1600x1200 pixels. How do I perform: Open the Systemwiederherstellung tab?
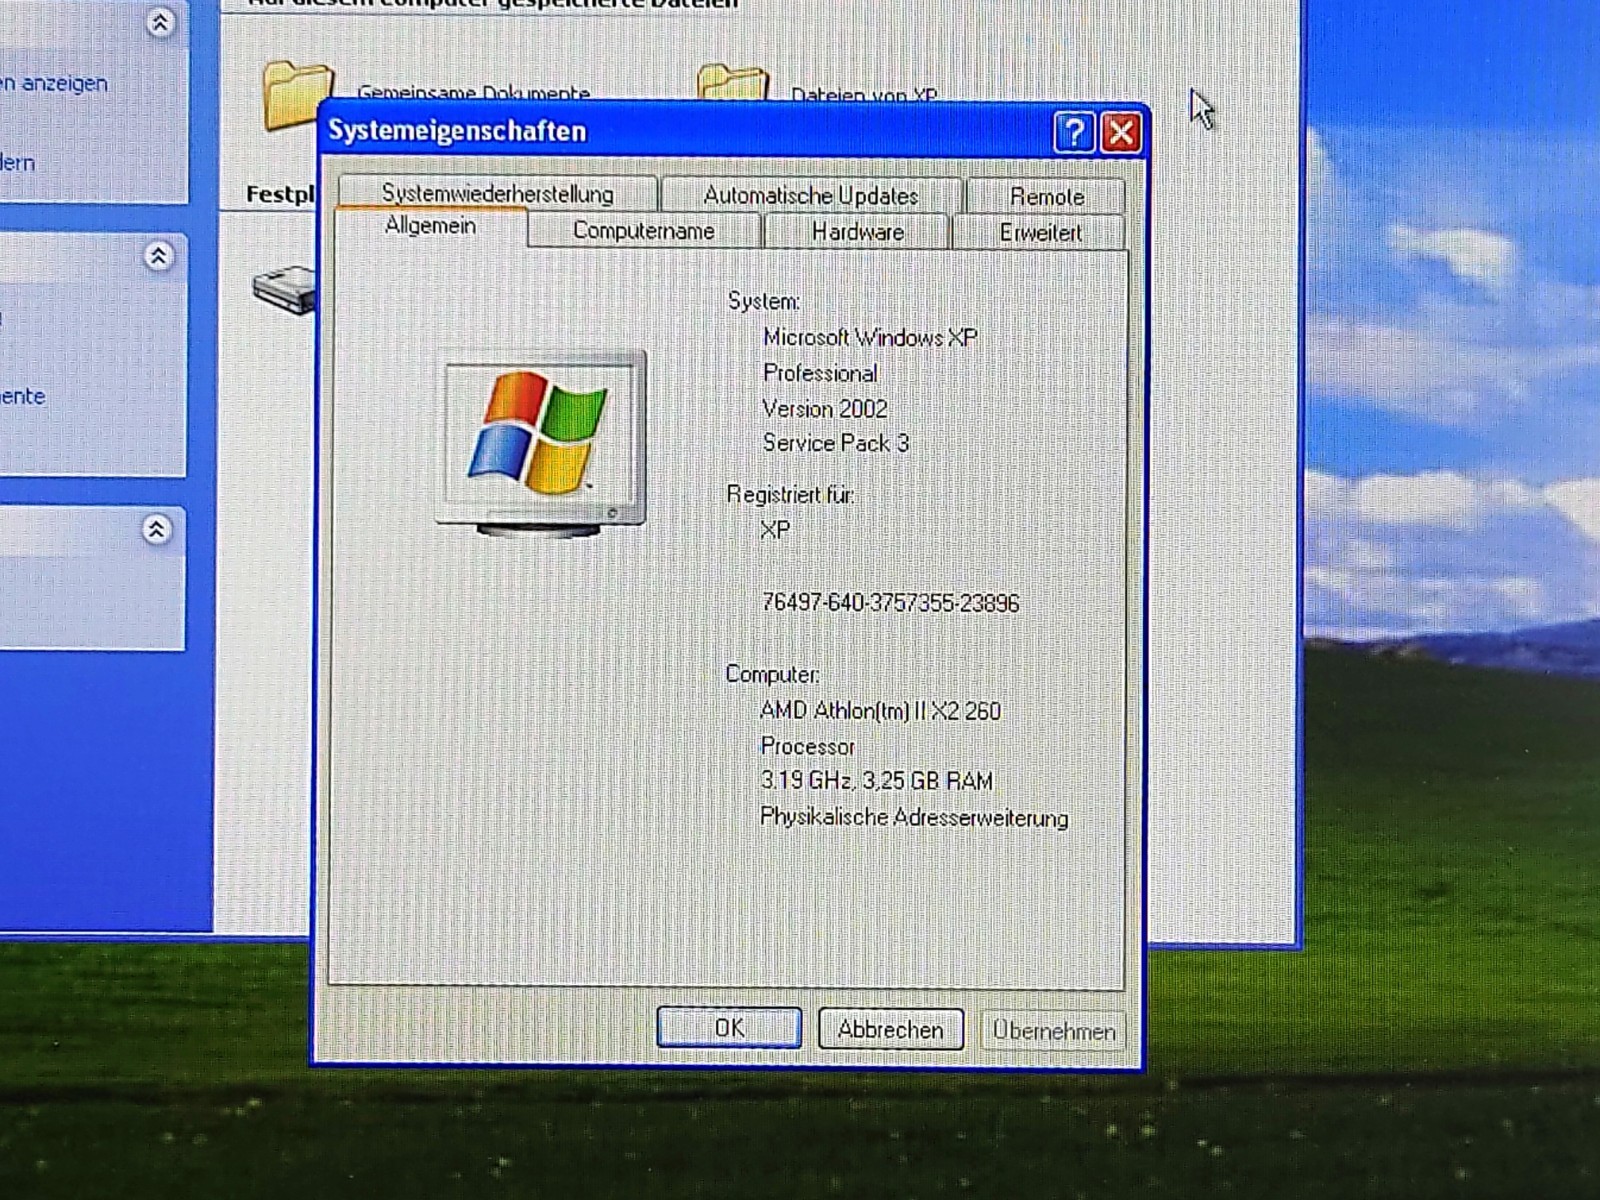click(x=498, y=193)
